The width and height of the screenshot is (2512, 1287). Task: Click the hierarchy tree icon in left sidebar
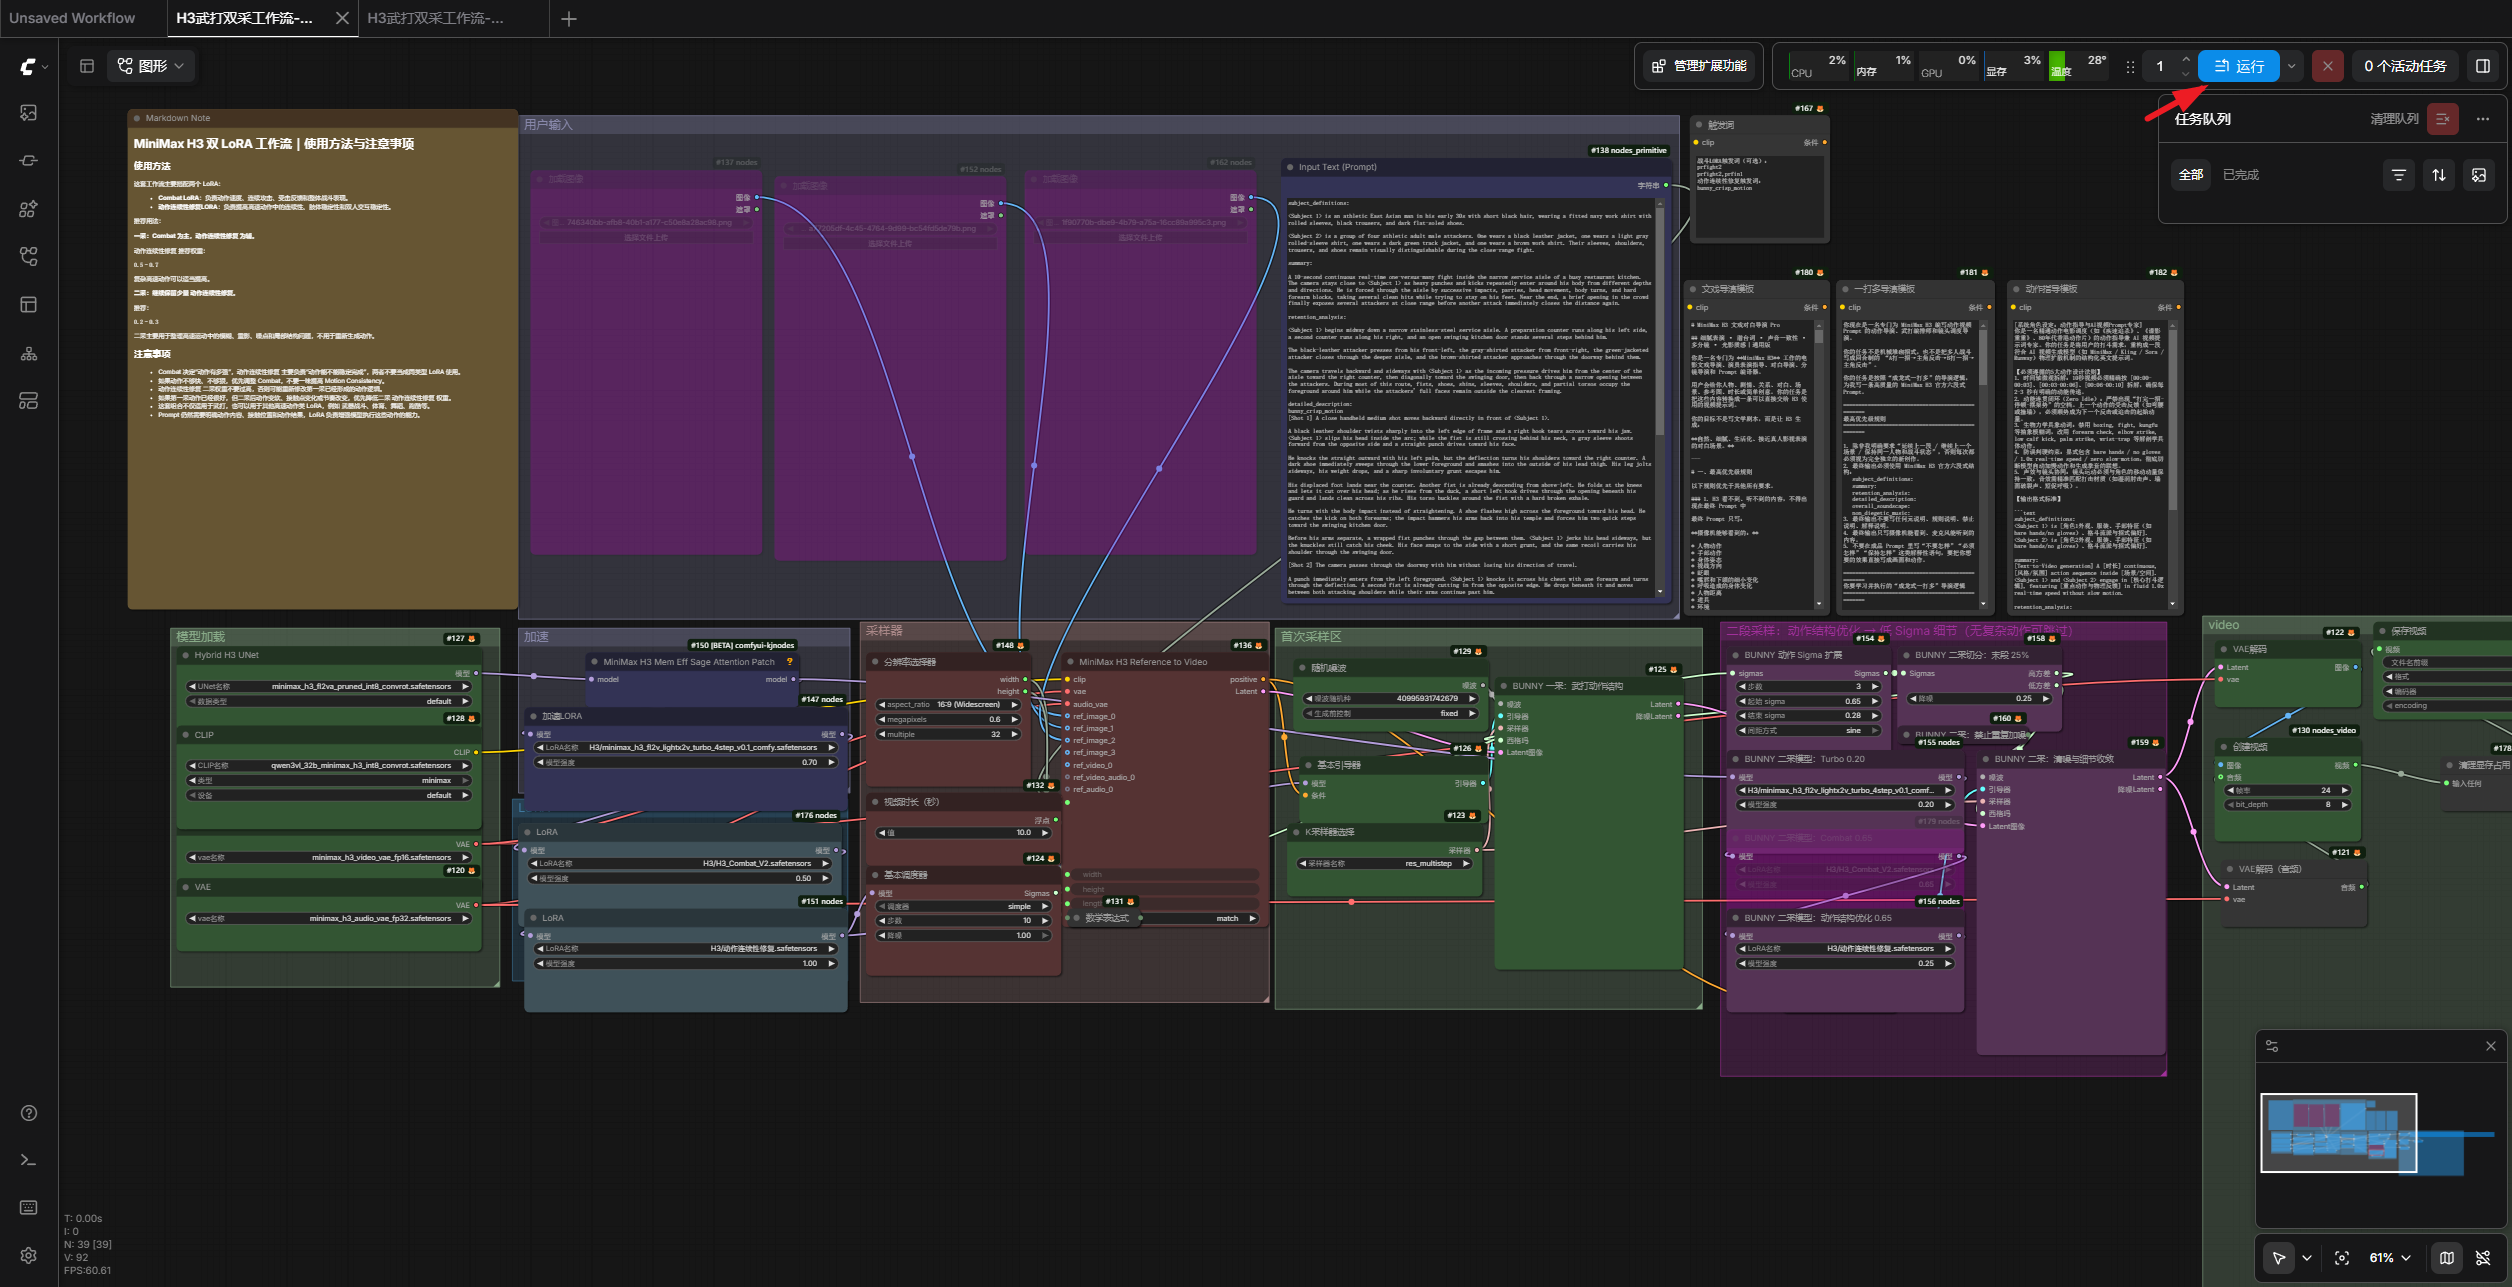pos(29,354)
